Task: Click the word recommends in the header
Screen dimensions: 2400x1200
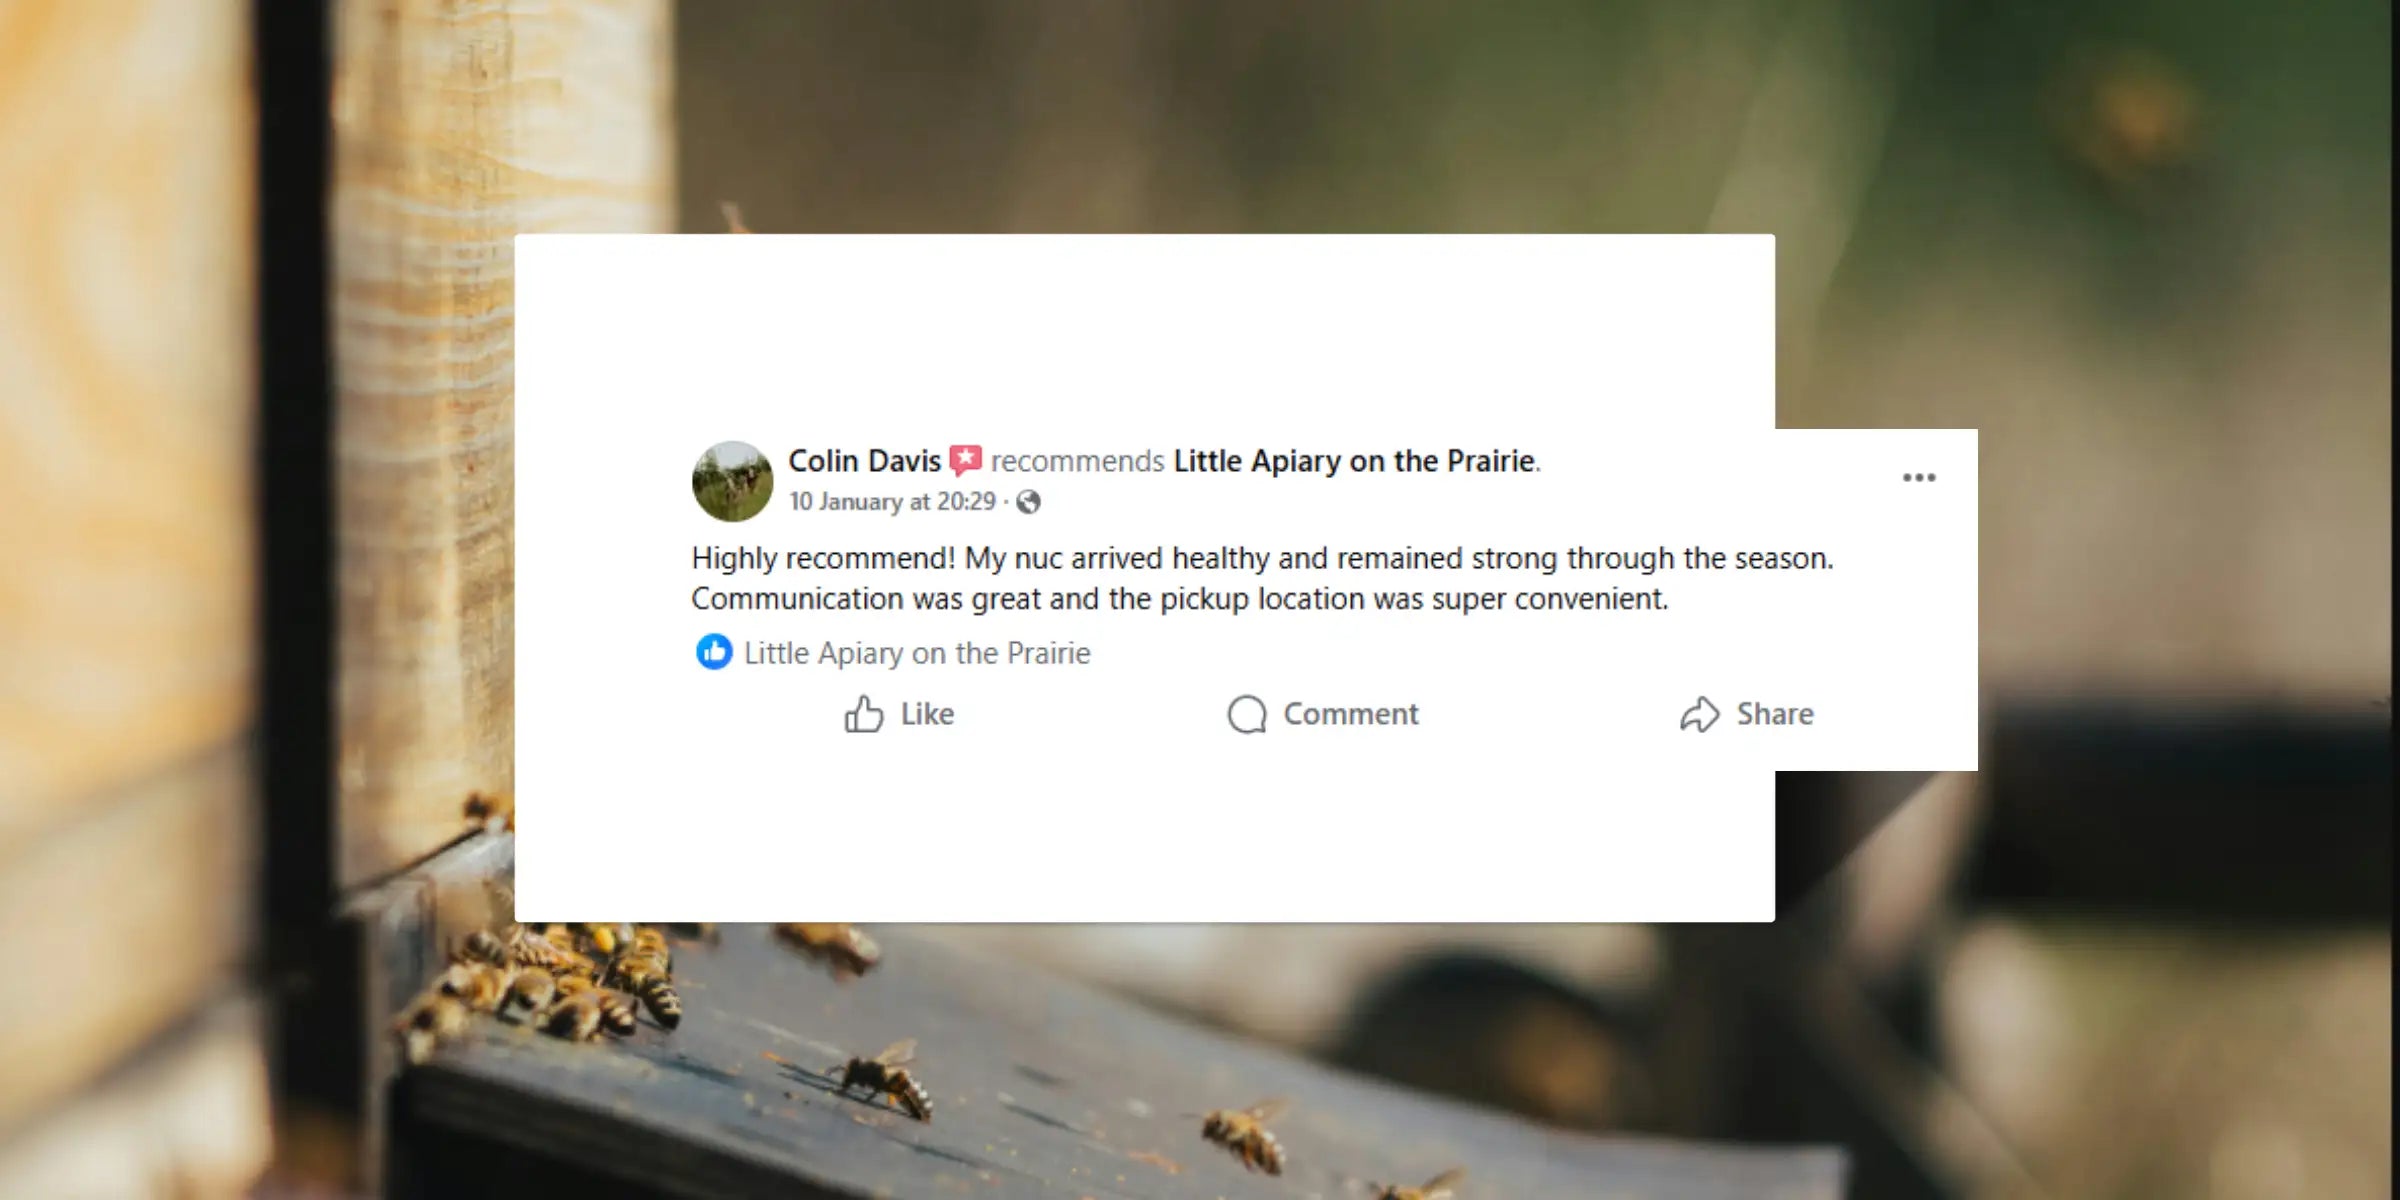Action: 1077,461
